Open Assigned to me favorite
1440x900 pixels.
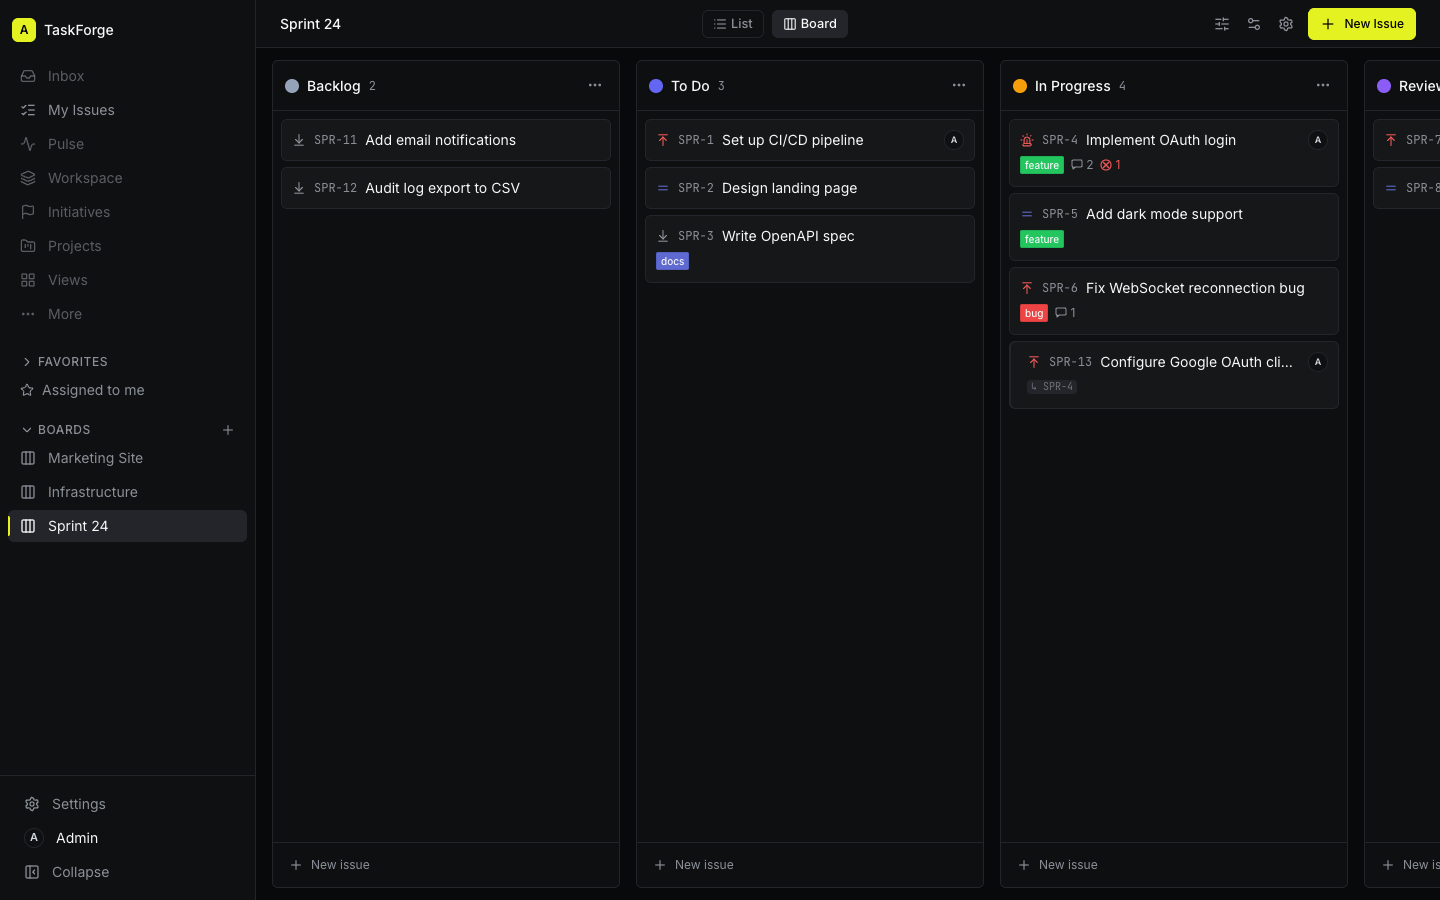(127, 390)
